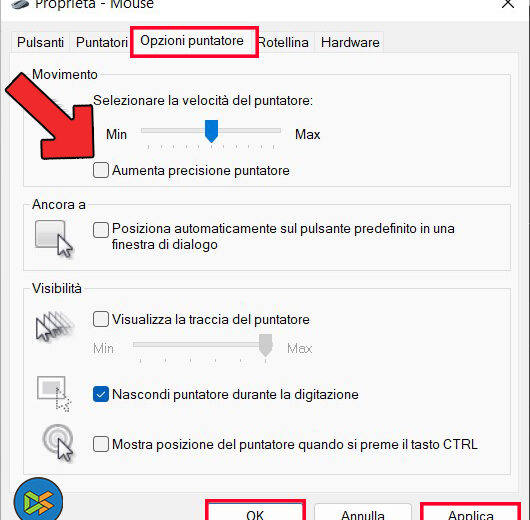Click the round blue logo badge
This screenshot has height=520, width=530.
(38, 499)
